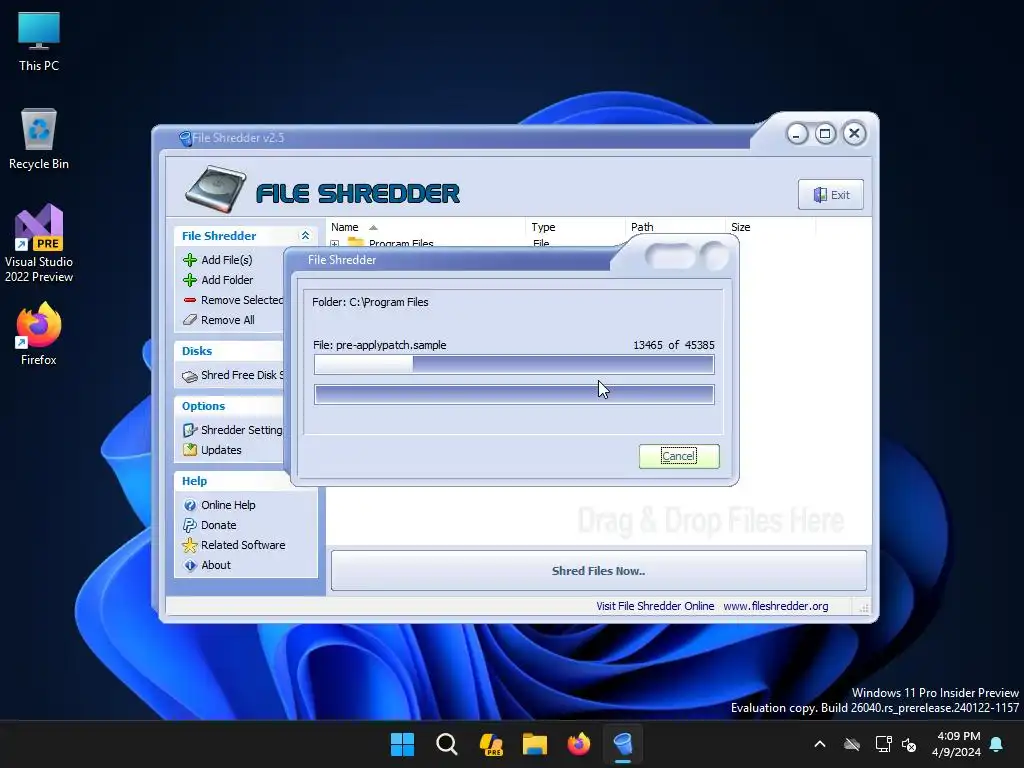
Task: Select Visual Studio 2022 Preview desktop shortcut
Action: click(39, 244)
